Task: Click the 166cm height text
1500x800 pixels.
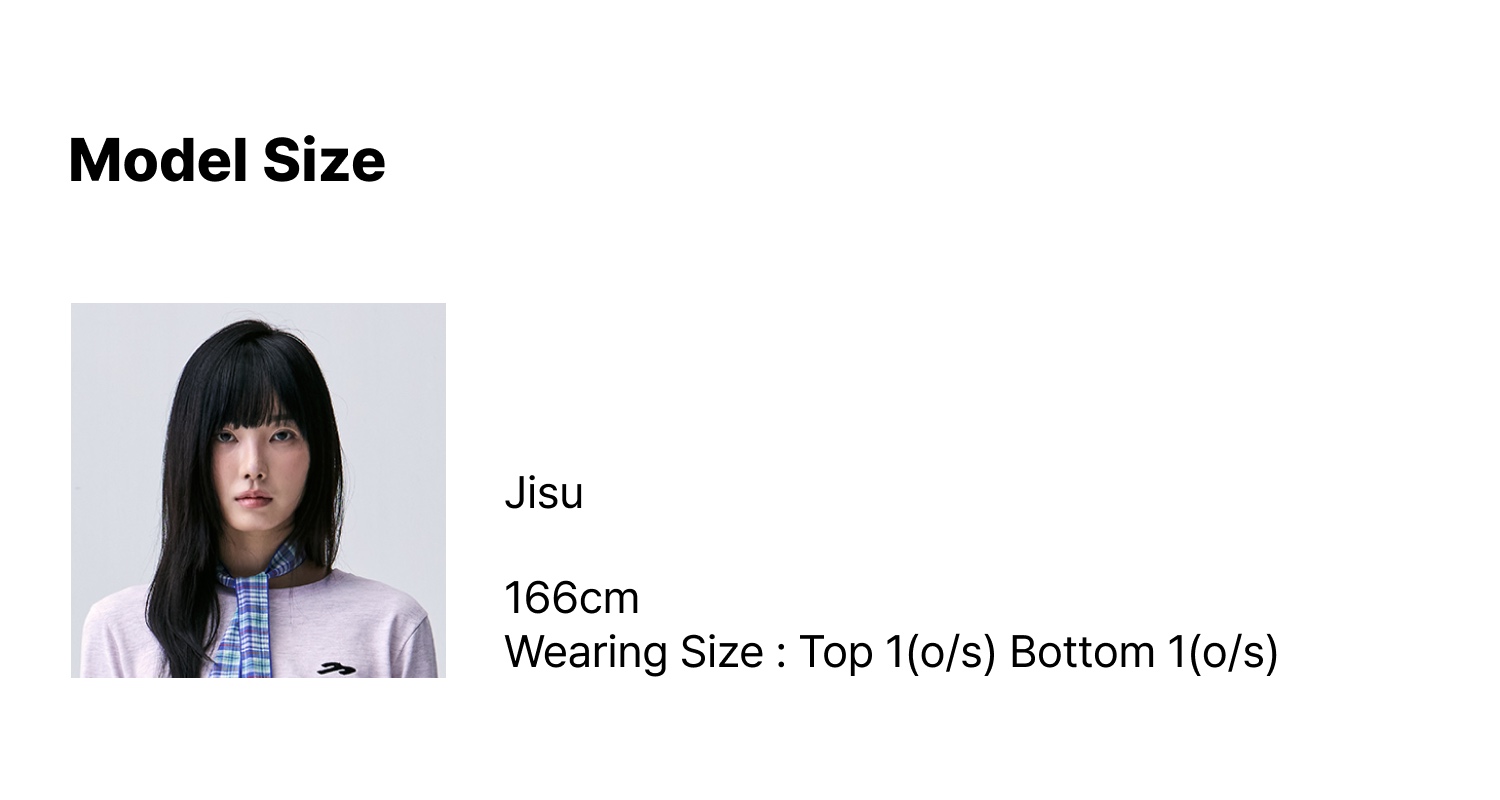Action: pos(571,598)
